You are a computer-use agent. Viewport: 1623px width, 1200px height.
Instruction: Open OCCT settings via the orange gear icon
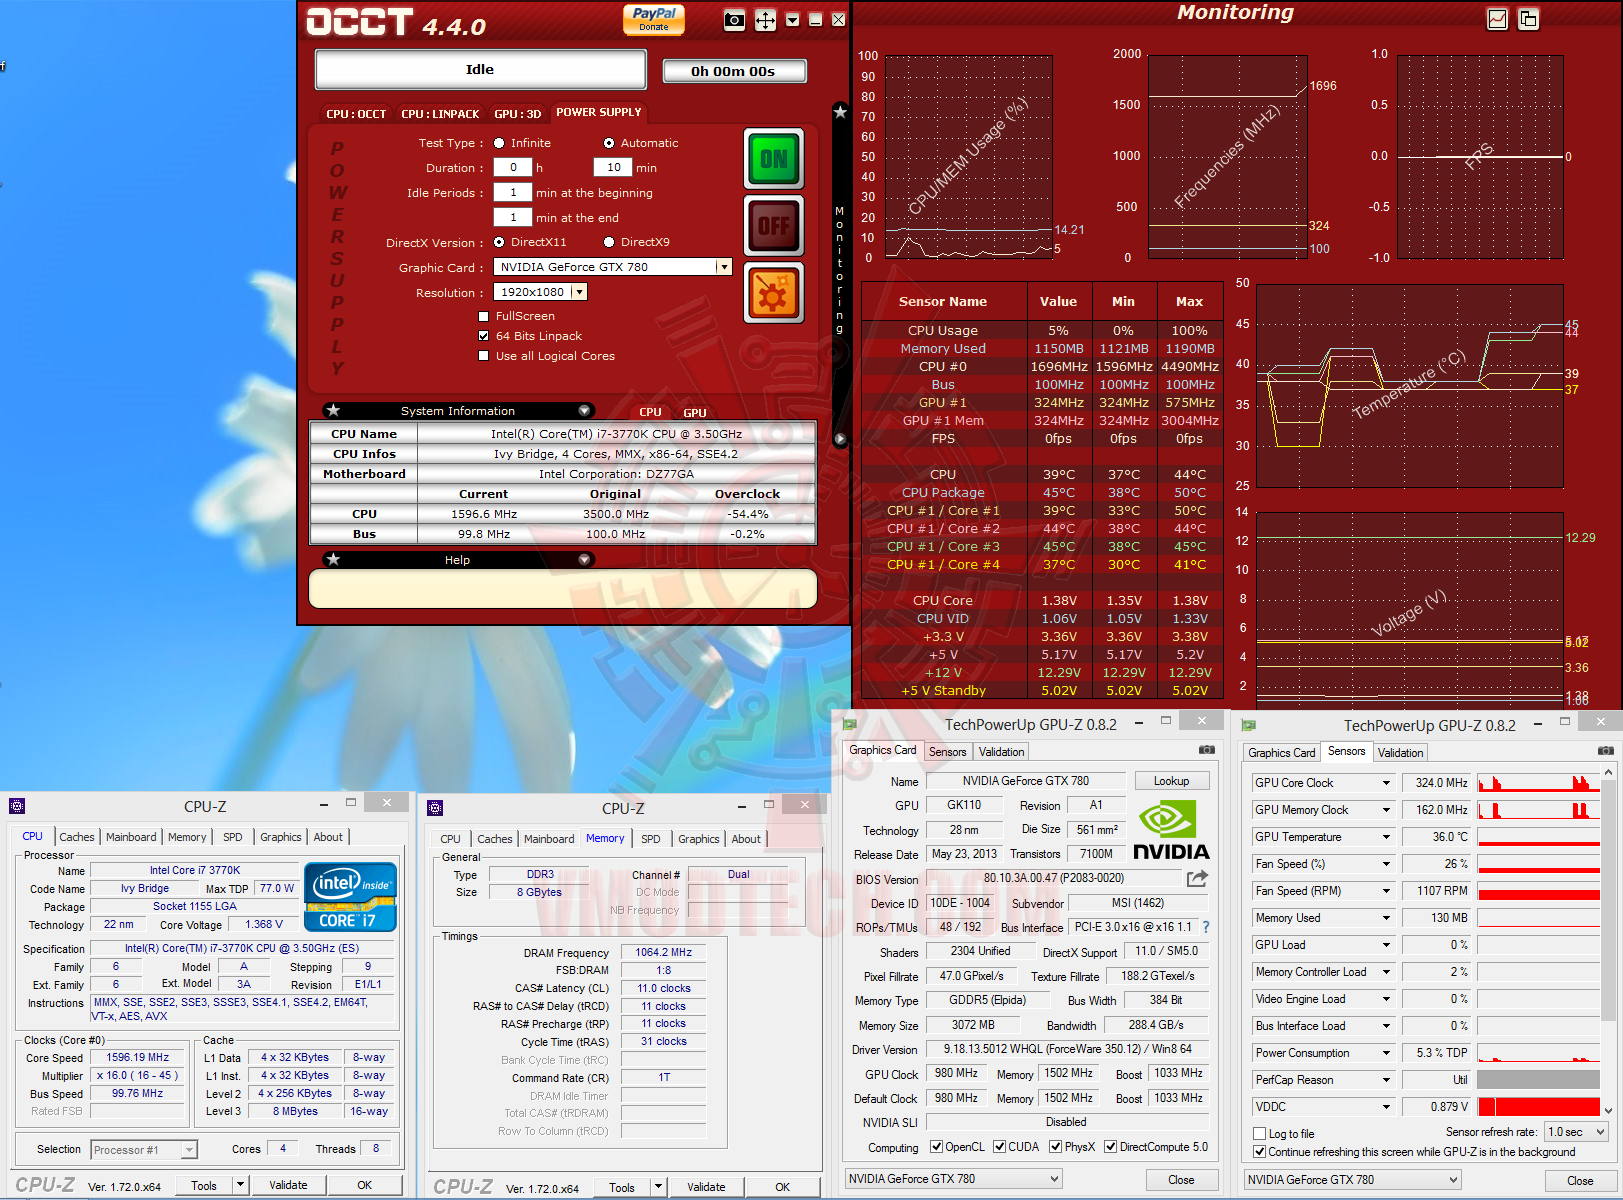click(x=774, y=293)
